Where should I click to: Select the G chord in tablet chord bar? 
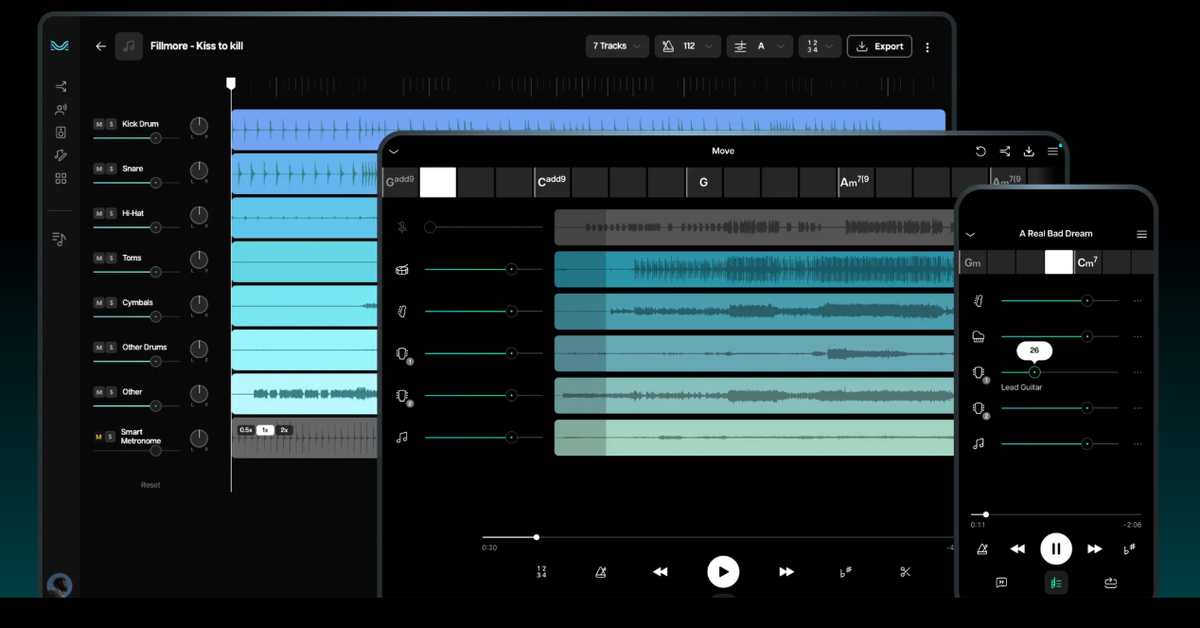[704, 182]
